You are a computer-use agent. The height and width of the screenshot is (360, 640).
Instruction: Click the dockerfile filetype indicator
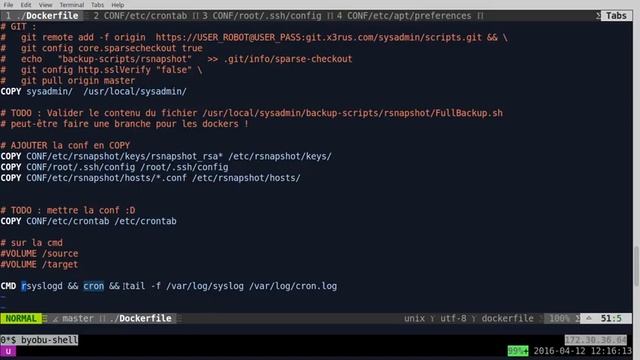507,318
